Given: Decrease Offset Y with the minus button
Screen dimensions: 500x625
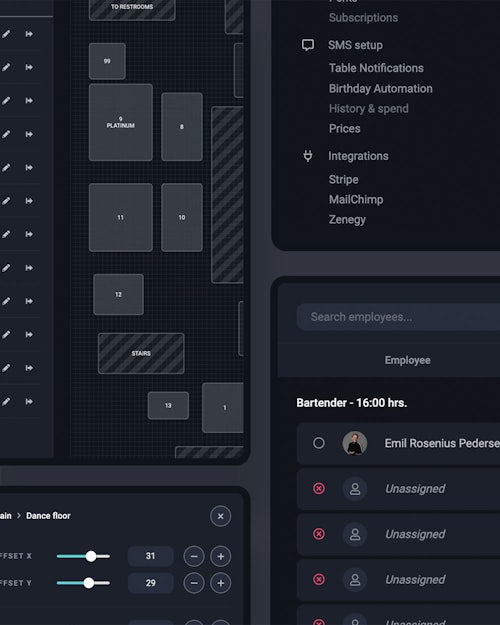Looking at the screenshot, I should (194, 583).
